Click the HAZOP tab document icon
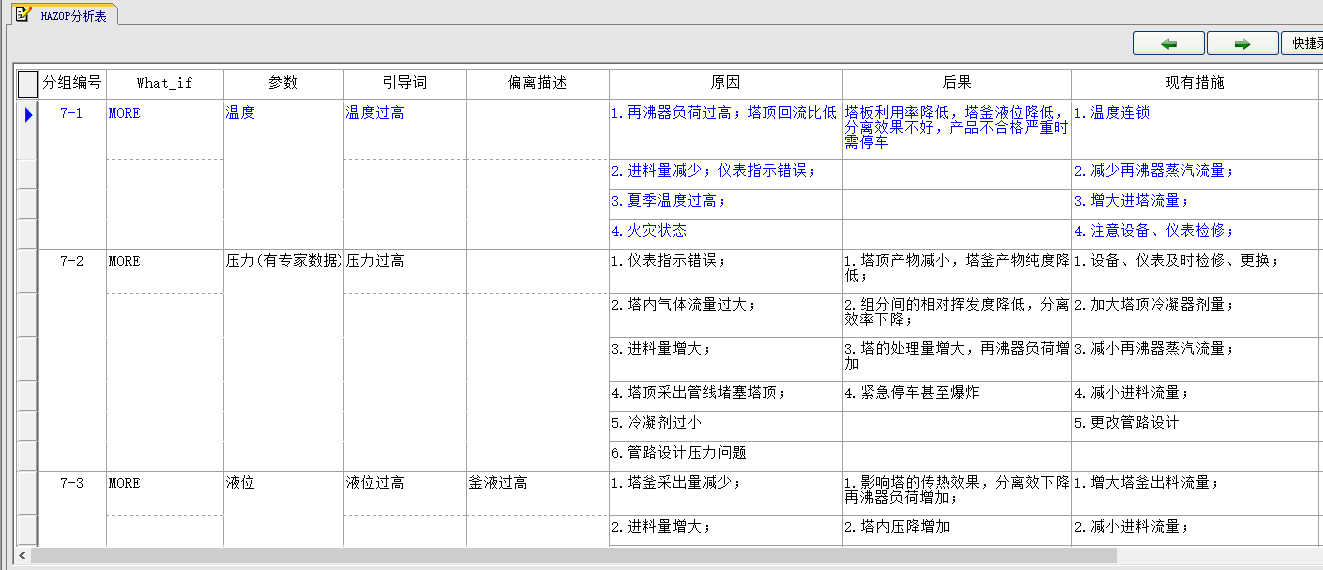This screenshot has height=570, width=1323. 22,15
